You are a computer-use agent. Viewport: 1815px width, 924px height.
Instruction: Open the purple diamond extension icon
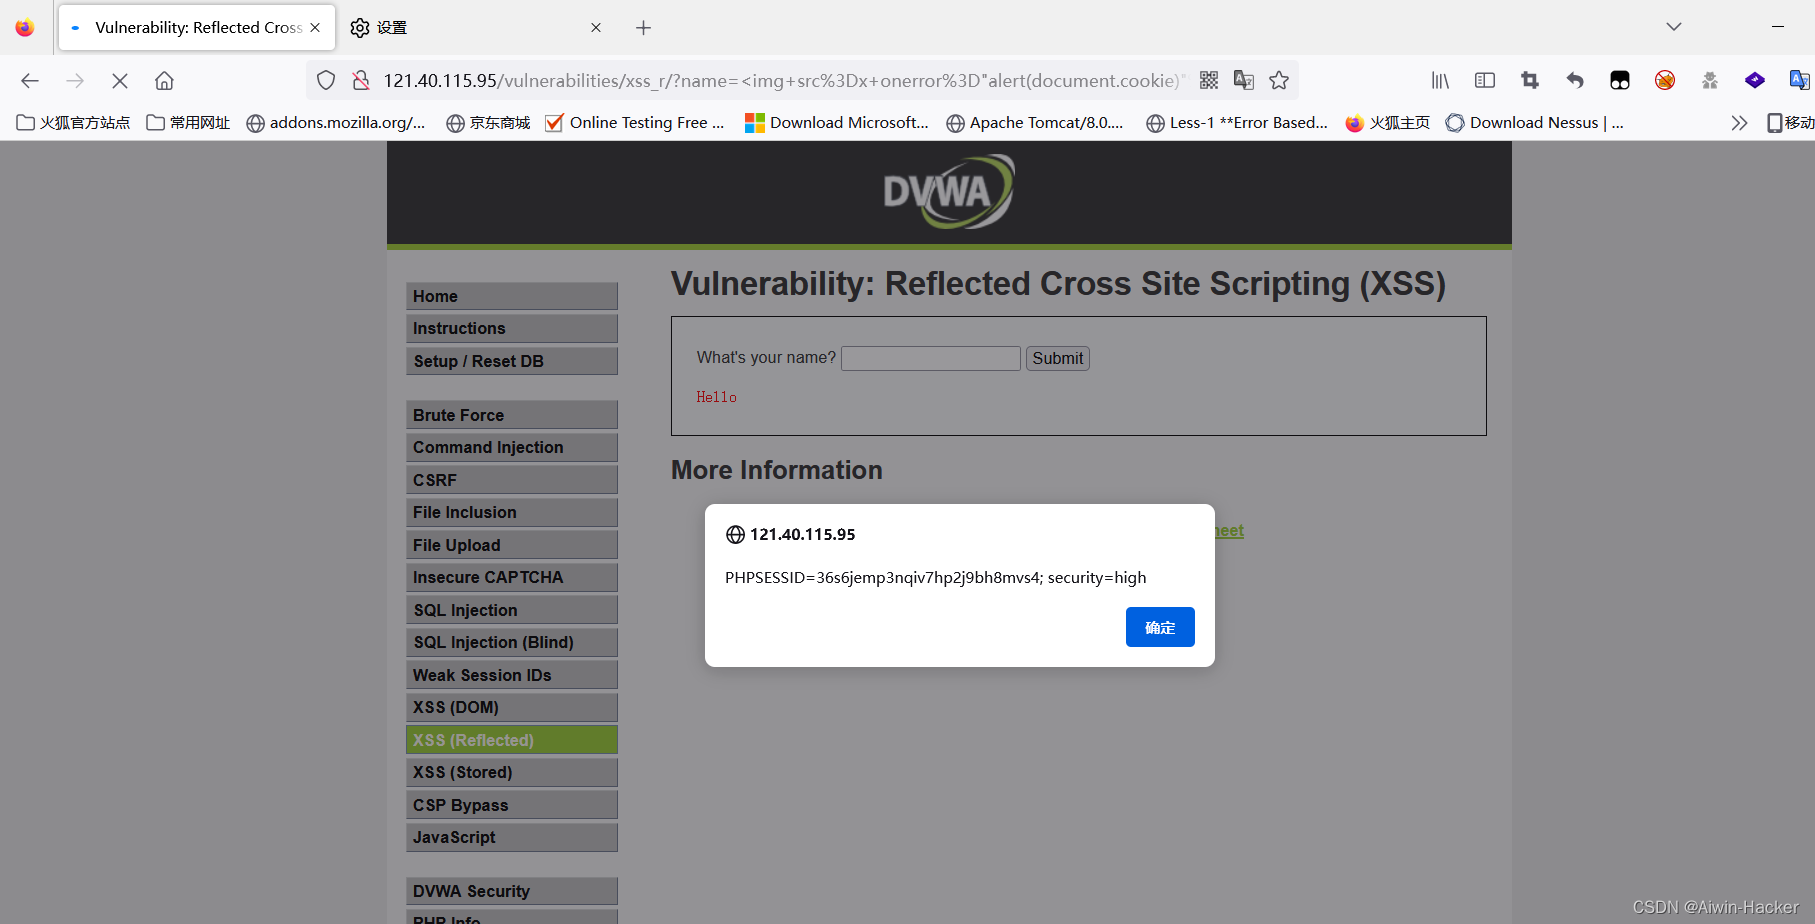tap(1755, 80)
